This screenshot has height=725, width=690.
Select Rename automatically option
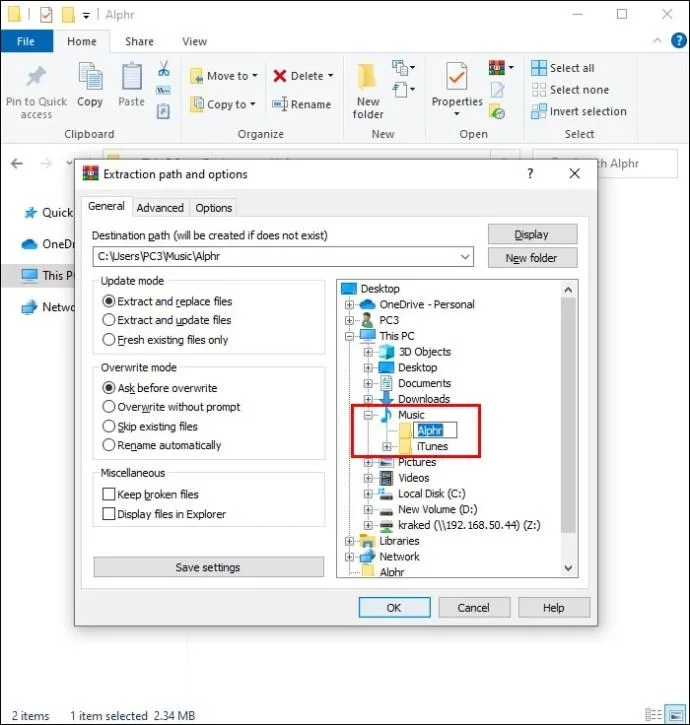coord(161,445)
